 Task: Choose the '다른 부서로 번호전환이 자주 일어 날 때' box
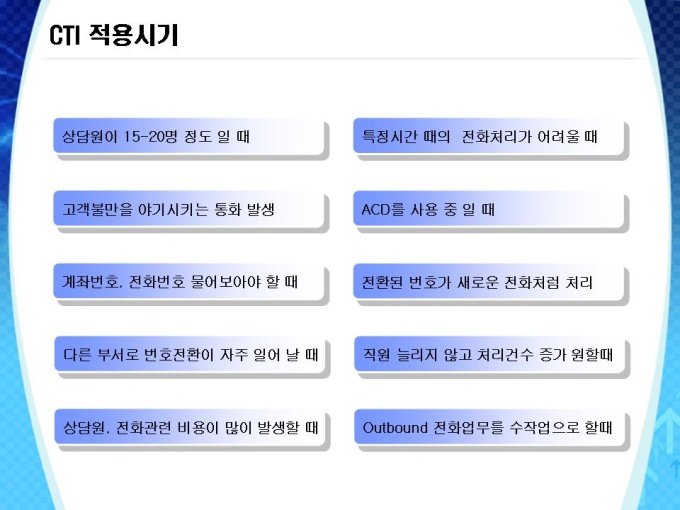coord(190,354)
